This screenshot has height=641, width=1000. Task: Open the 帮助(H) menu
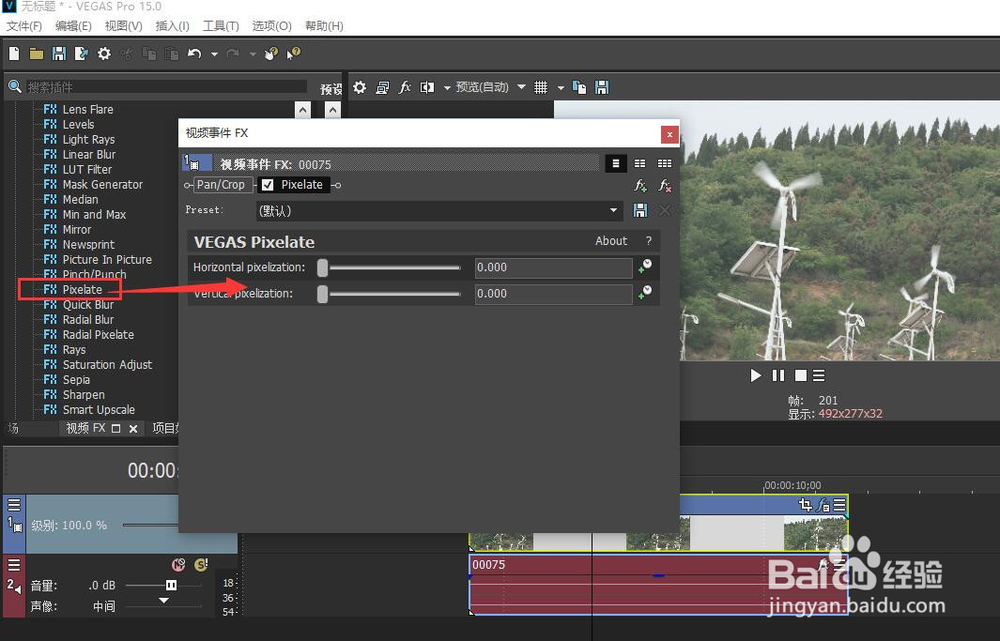(324, 26)
